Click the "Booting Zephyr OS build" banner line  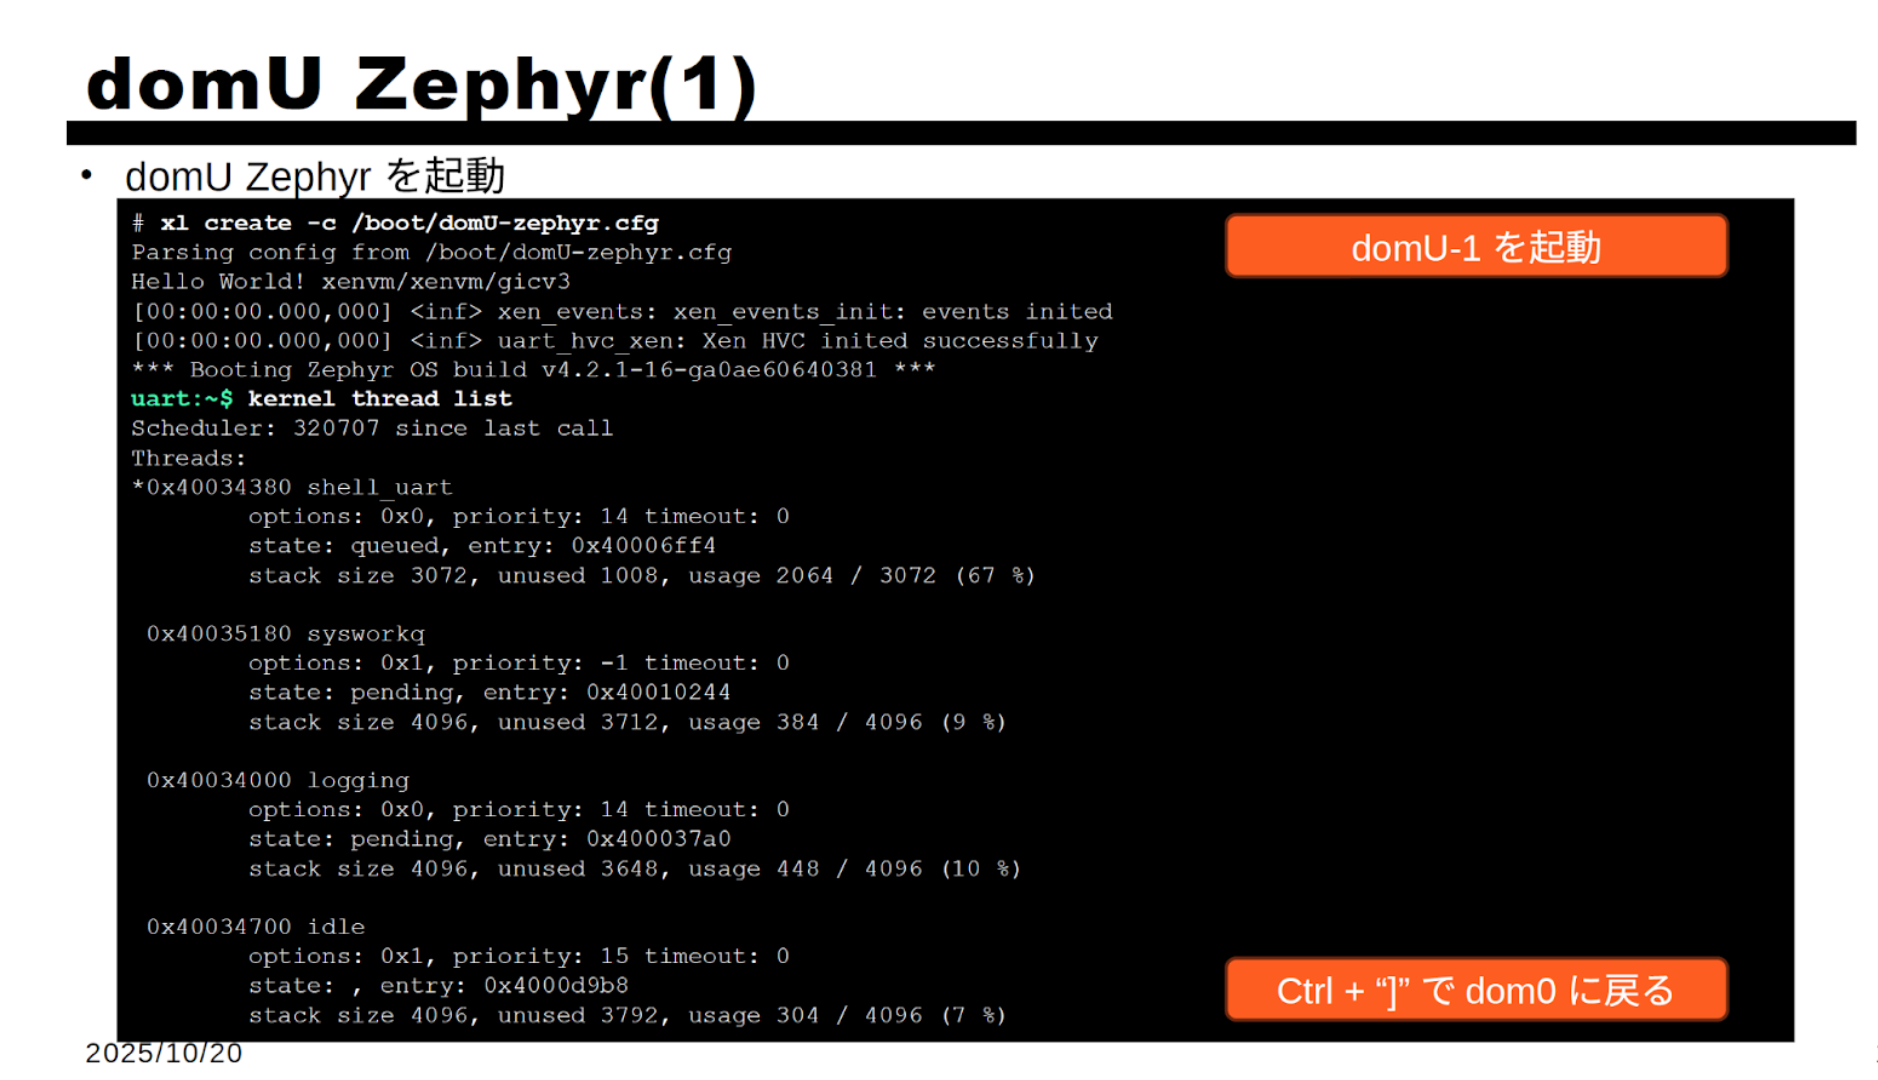click(x=533, y=370)
